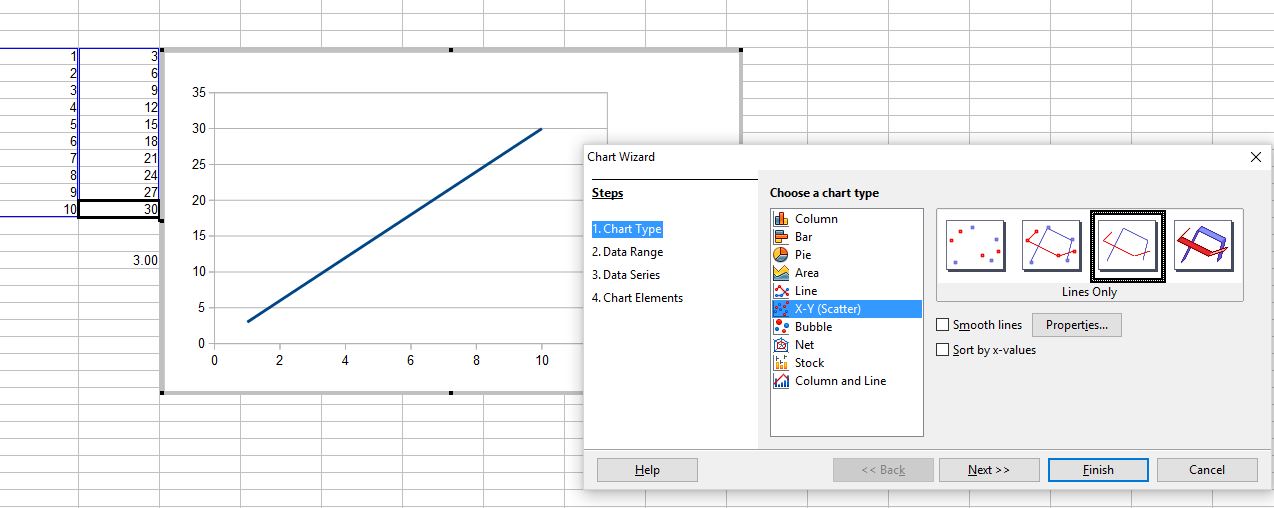The width and height of the screenshot is (1274, 508).
Task: Choose Points and Lines scatter variant
Action: coord(1051,246)
